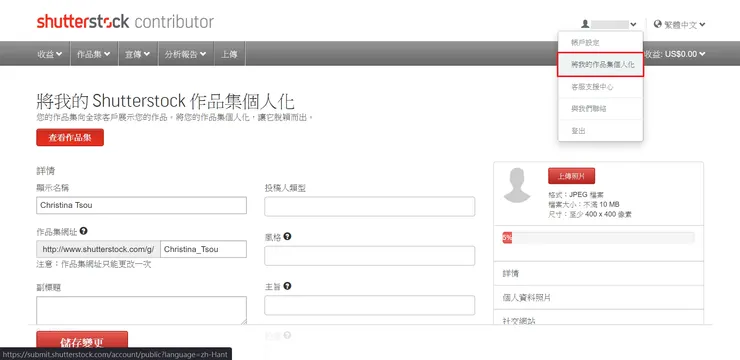Open the 投稿人類型 field
The height and width of the screenshot is (360, 740).
click(x=370, y=207)
